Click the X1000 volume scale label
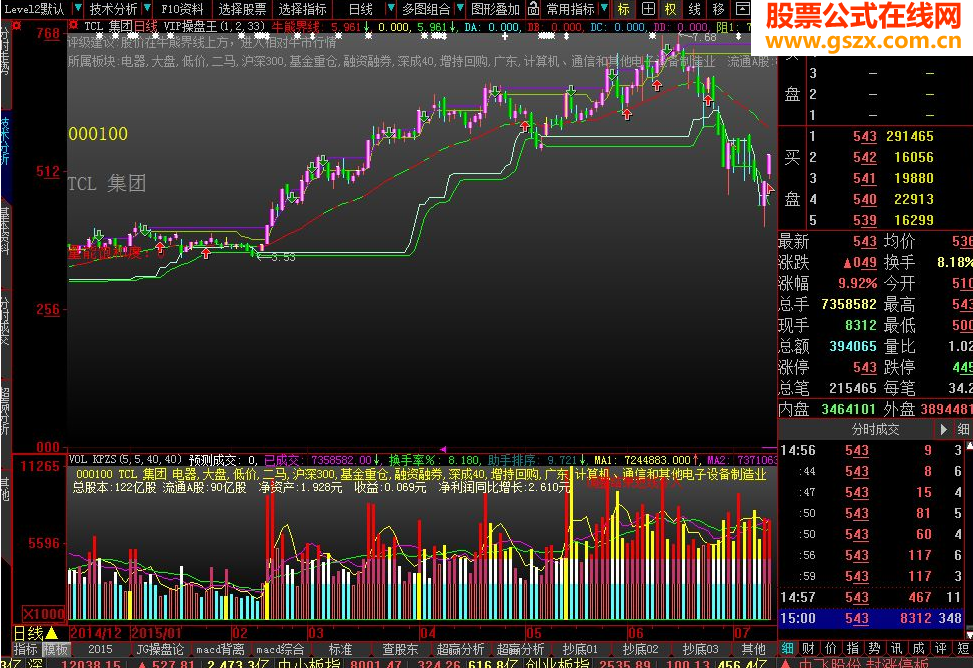 pos(43,614)
